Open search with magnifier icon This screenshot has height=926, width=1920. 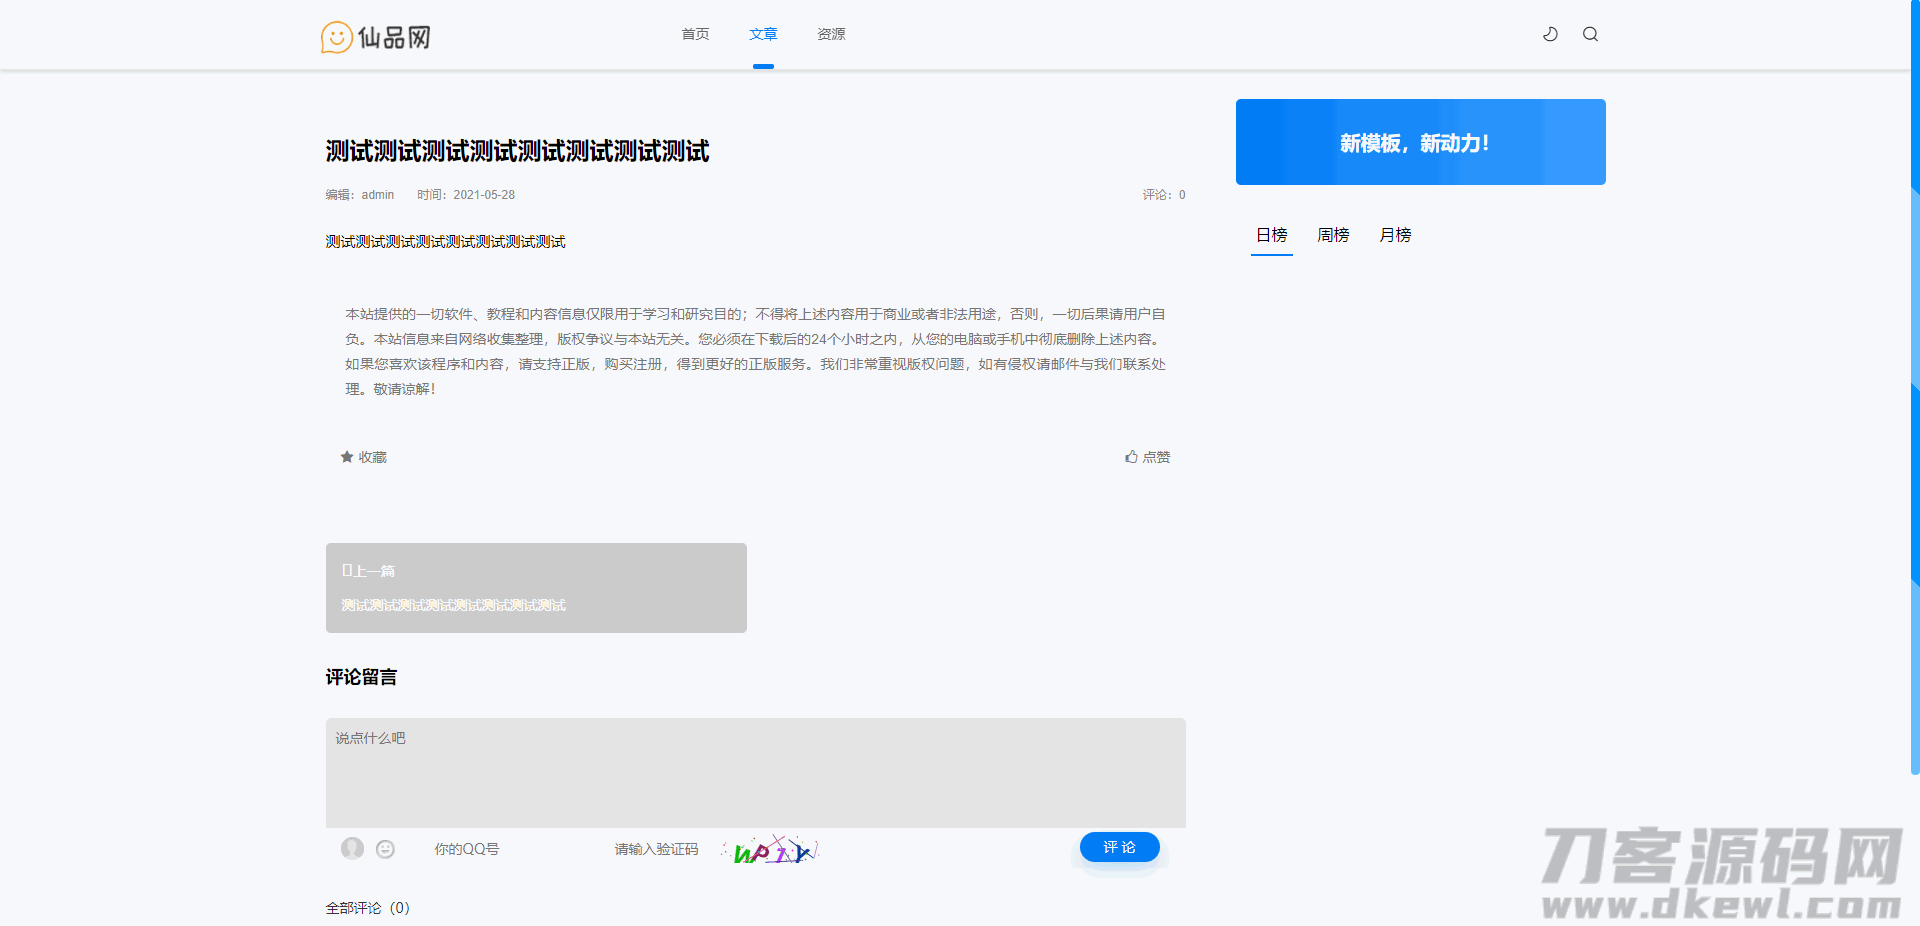pyautogui.click(x=1590, y=34)
